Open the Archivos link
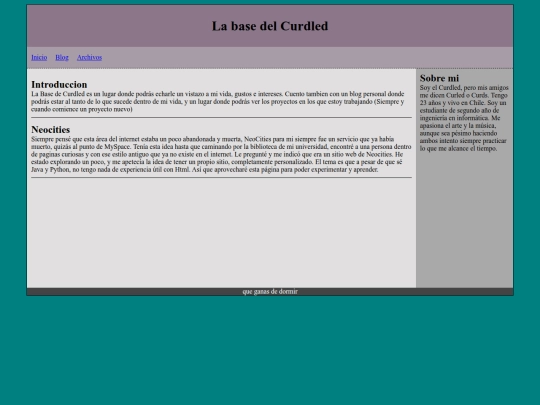540x405 pixels. point(90,58)
